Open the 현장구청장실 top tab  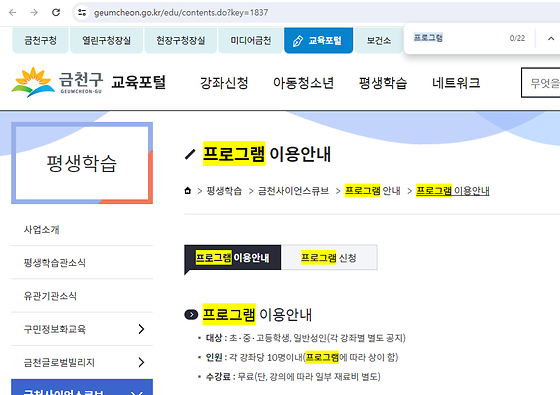tap(181, 40)
